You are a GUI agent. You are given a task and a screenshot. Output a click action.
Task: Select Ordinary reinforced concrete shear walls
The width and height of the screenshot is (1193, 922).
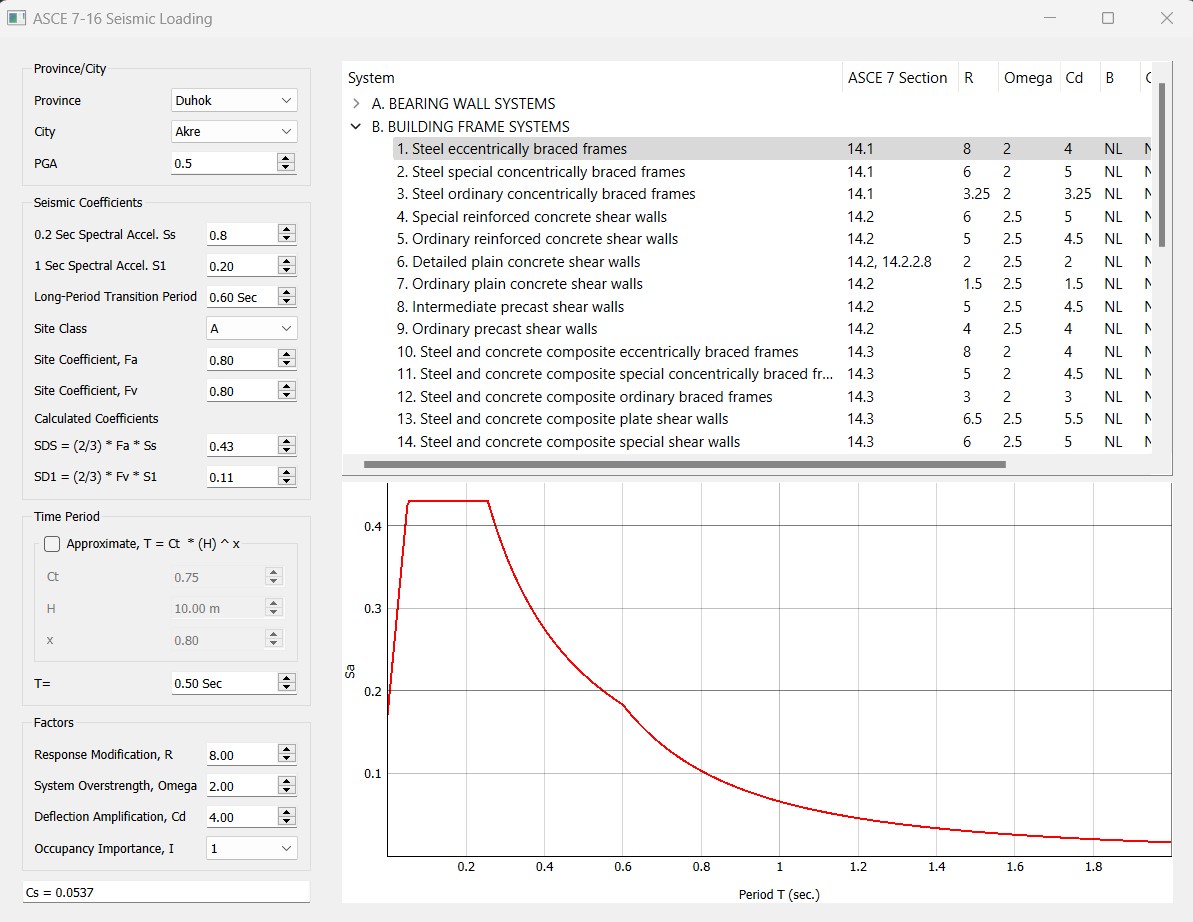pos(771,239)
